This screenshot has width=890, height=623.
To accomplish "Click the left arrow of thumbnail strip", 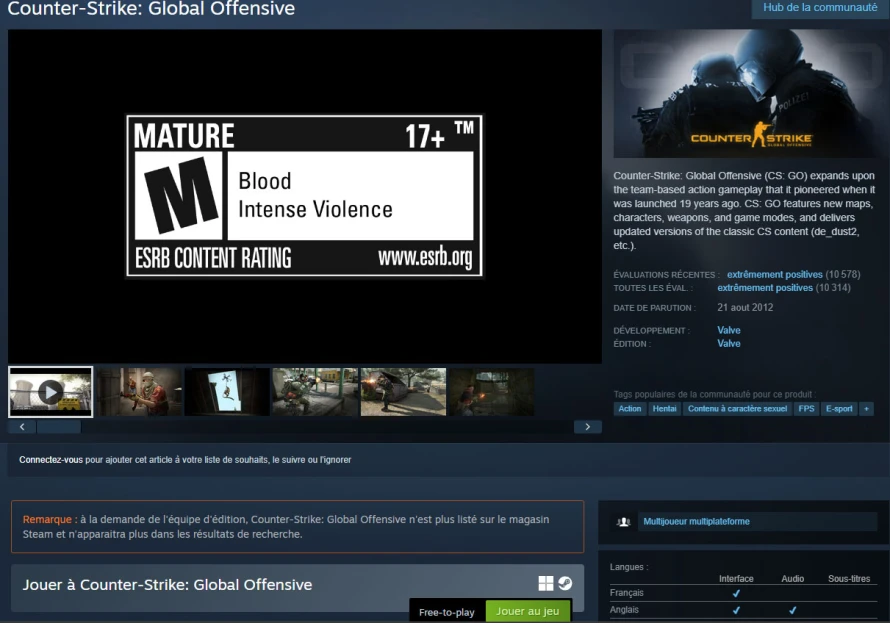I will (x=22, y=427).
